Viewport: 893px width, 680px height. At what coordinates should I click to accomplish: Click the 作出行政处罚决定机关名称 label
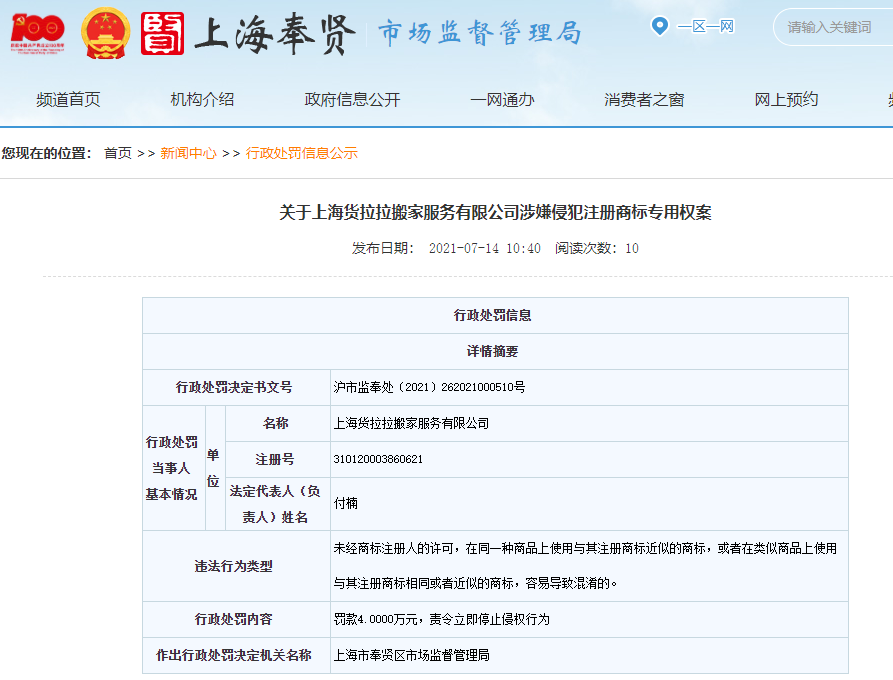pos(234,655)
